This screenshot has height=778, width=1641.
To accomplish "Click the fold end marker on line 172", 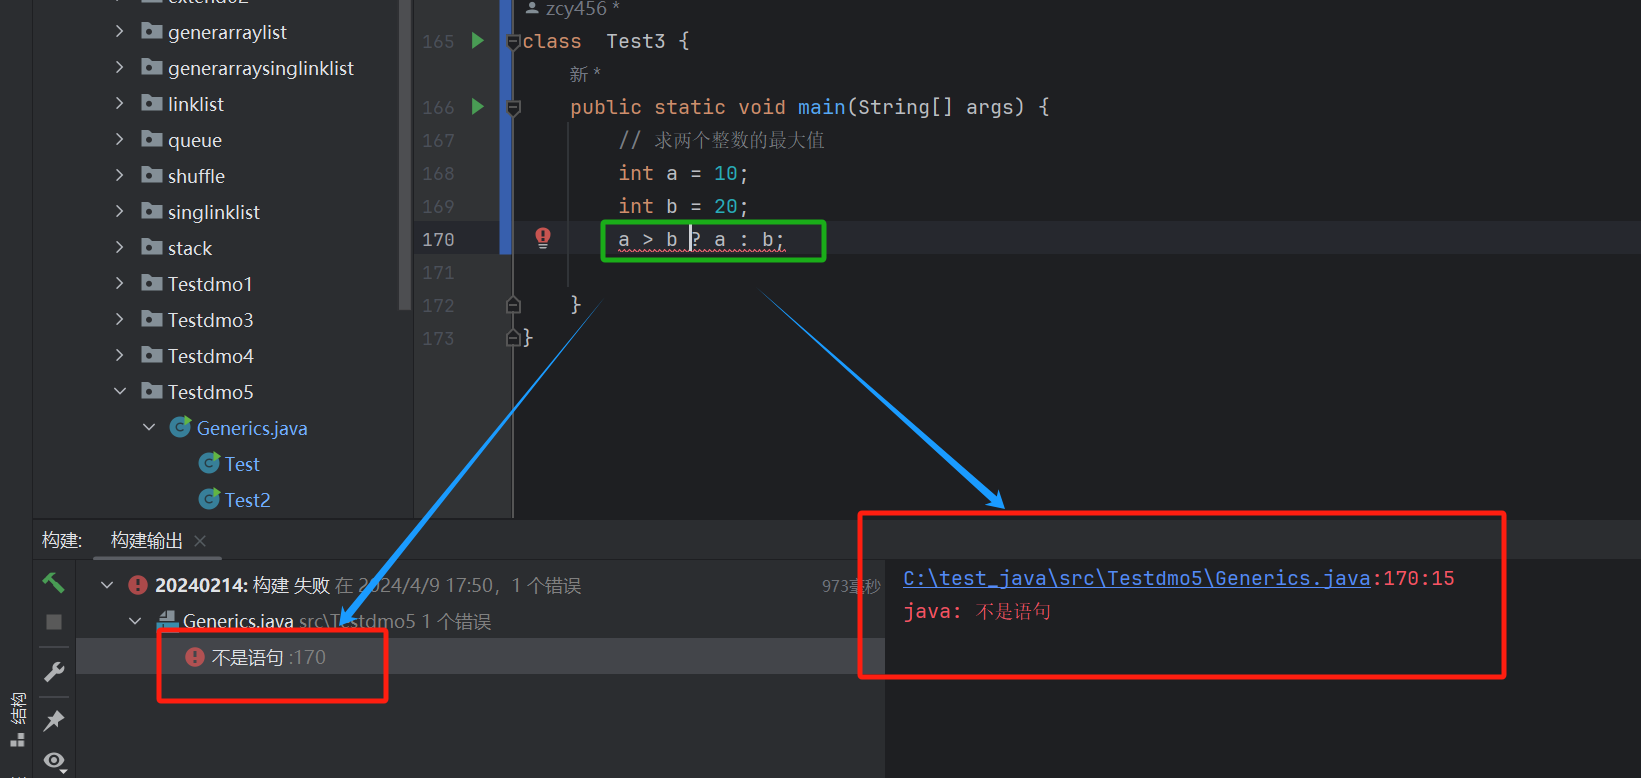I will point(513,305).
